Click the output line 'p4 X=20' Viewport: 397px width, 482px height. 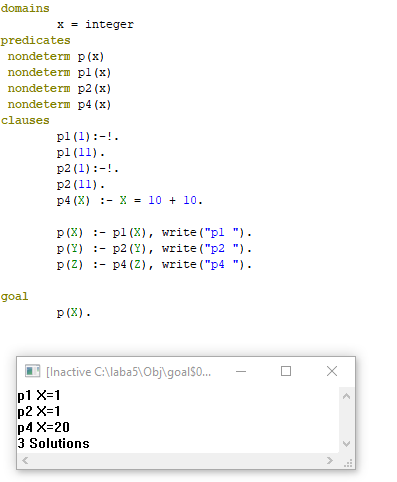pyautogui.click(x=44, y=427)
